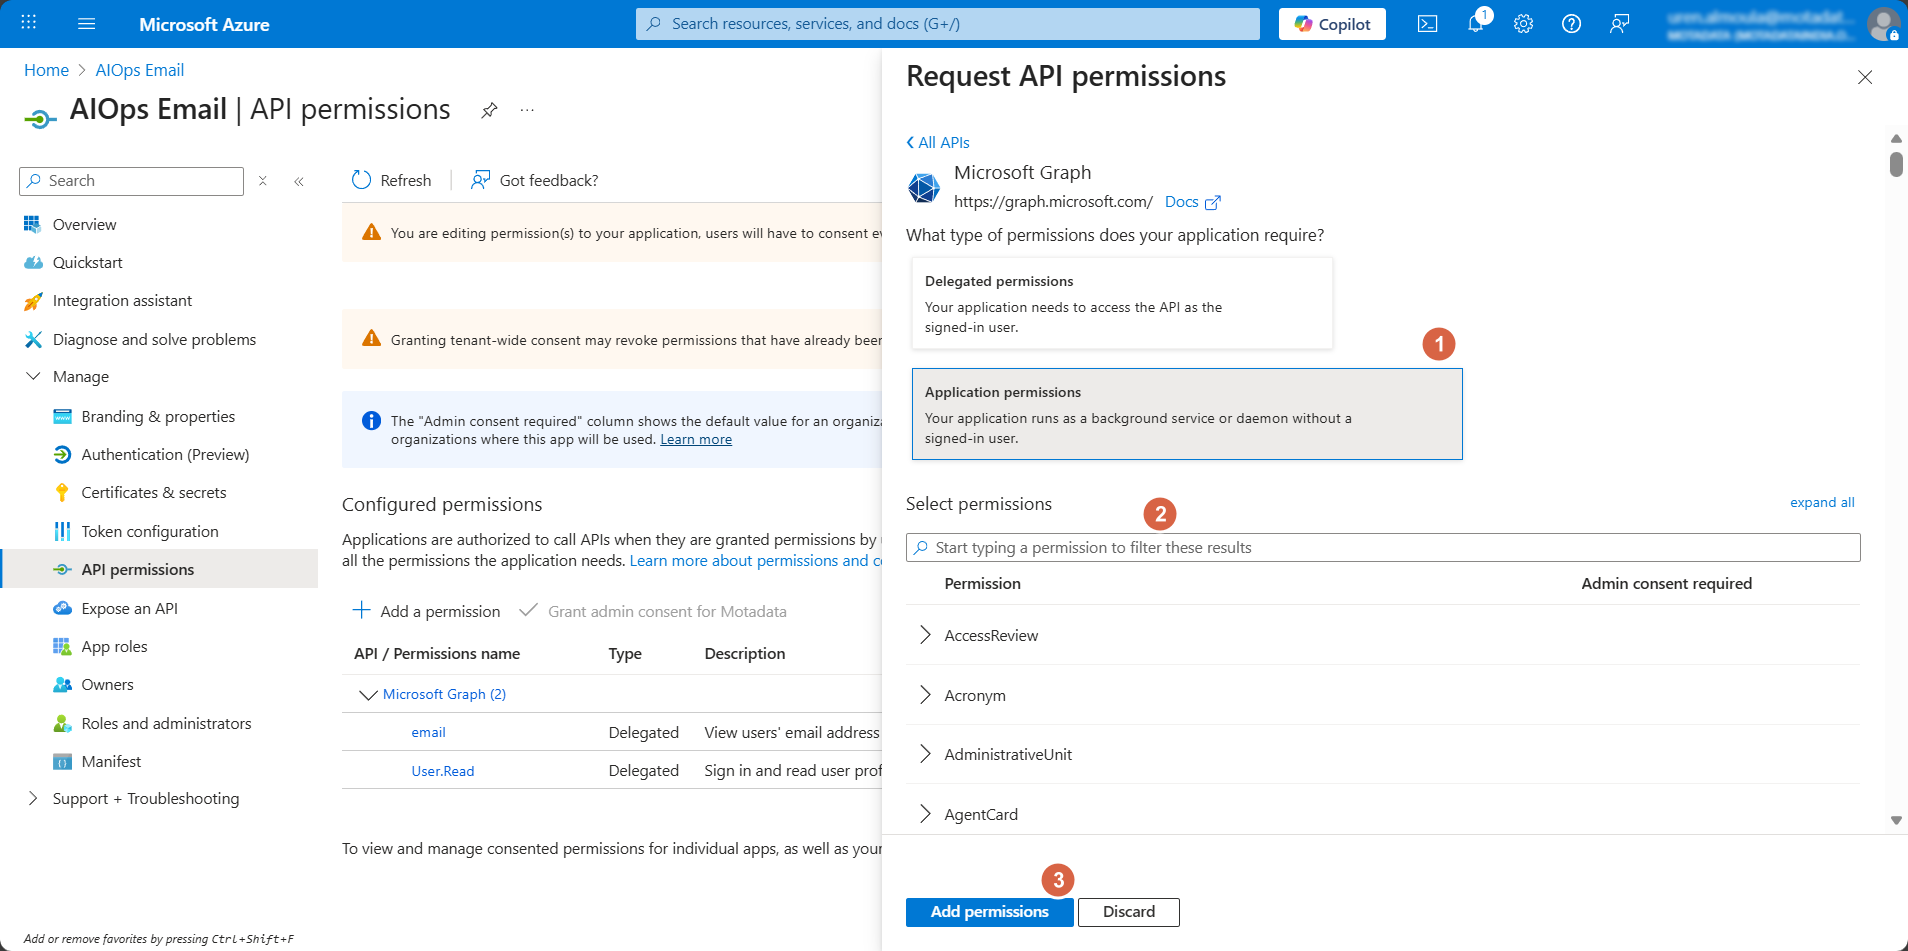Open the notifications bell
The height and width of the screenshot is (951, 1908).
coord(1475,24)
